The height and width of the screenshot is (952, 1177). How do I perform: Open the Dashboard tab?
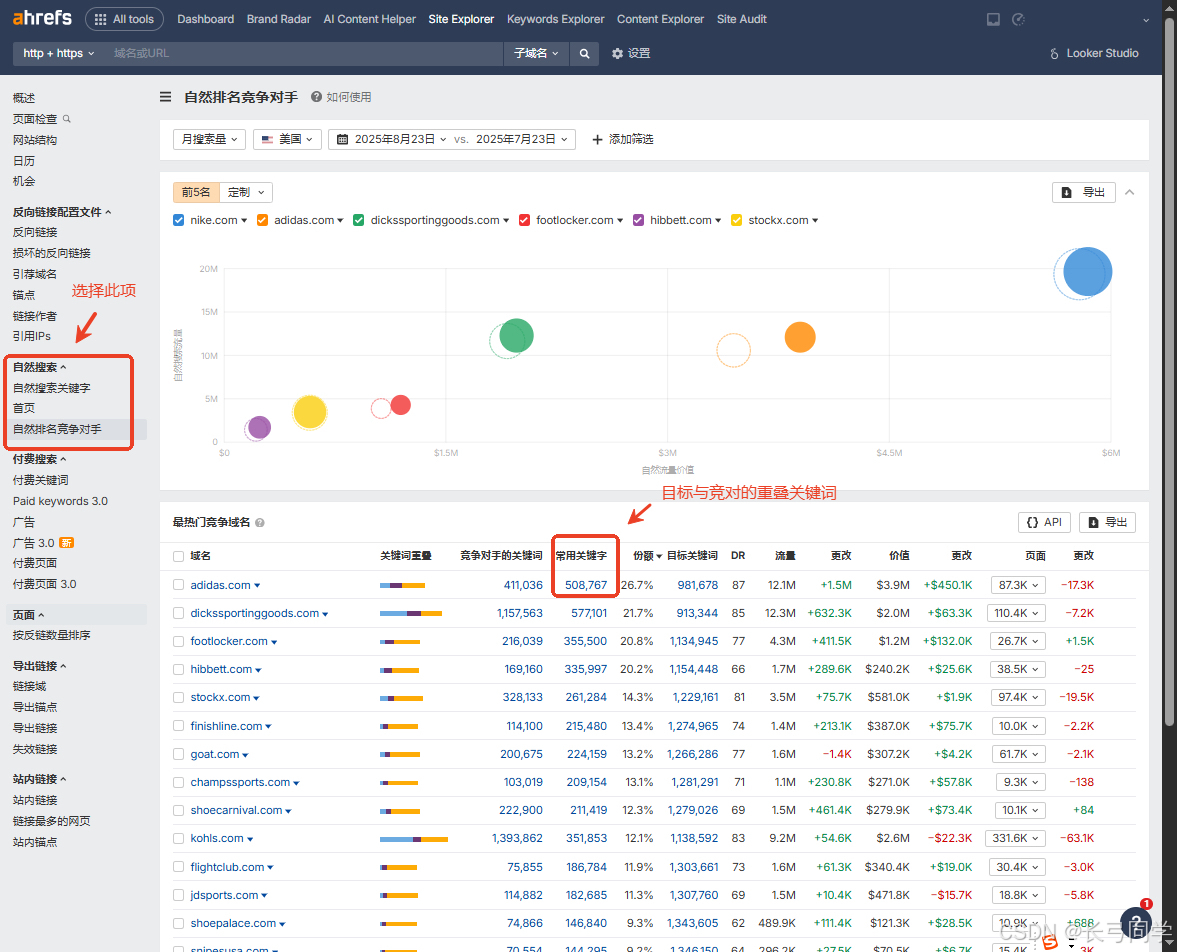click(206, 19)
